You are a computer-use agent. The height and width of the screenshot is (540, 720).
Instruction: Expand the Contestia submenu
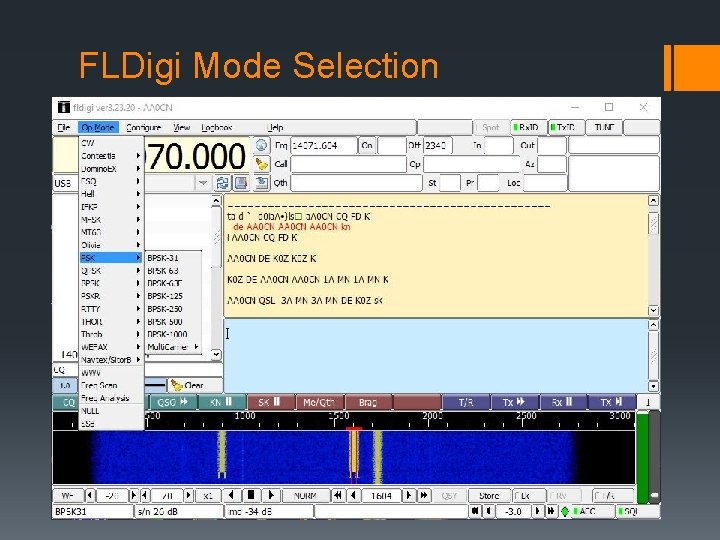[x=111, y=156]
